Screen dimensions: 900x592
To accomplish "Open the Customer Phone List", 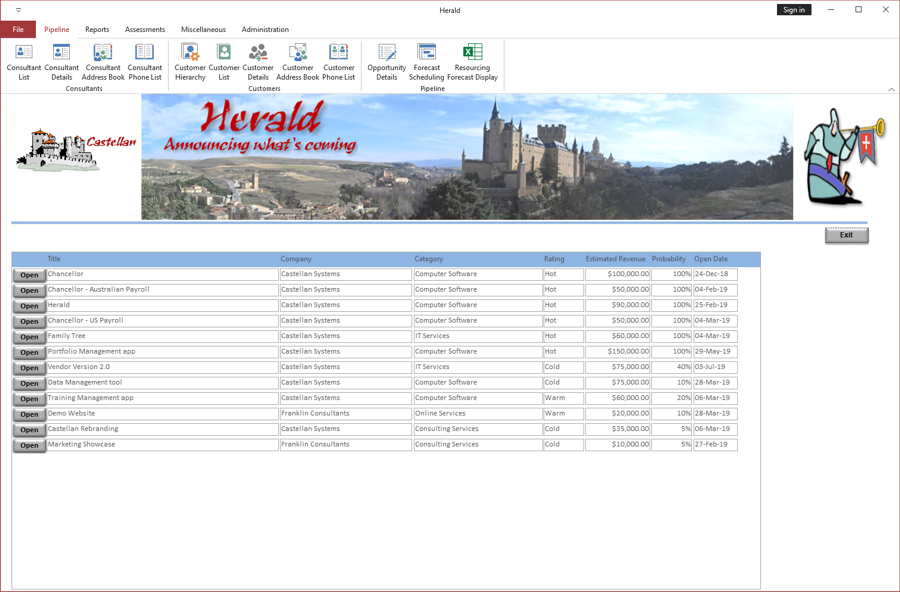I will click(339, 62).
